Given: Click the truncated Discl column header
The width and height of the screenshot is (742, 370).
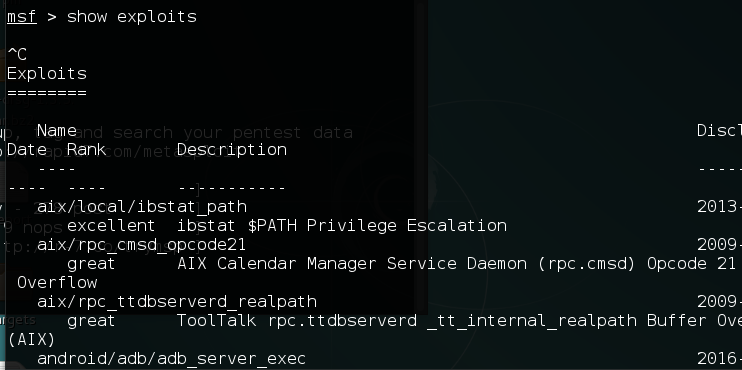Looking at the screenshot, I should pyautogui.click(x=719, y=131).
